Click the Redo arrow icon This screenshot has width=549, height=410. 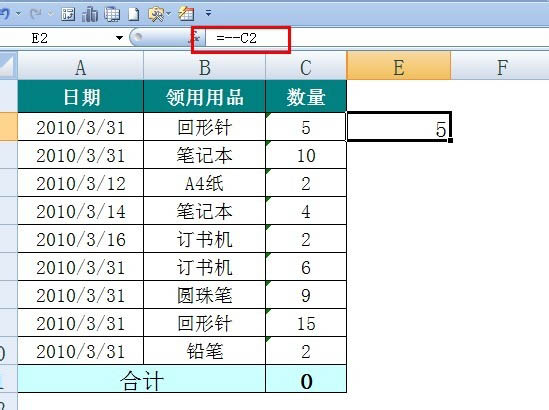pos(36,14)
